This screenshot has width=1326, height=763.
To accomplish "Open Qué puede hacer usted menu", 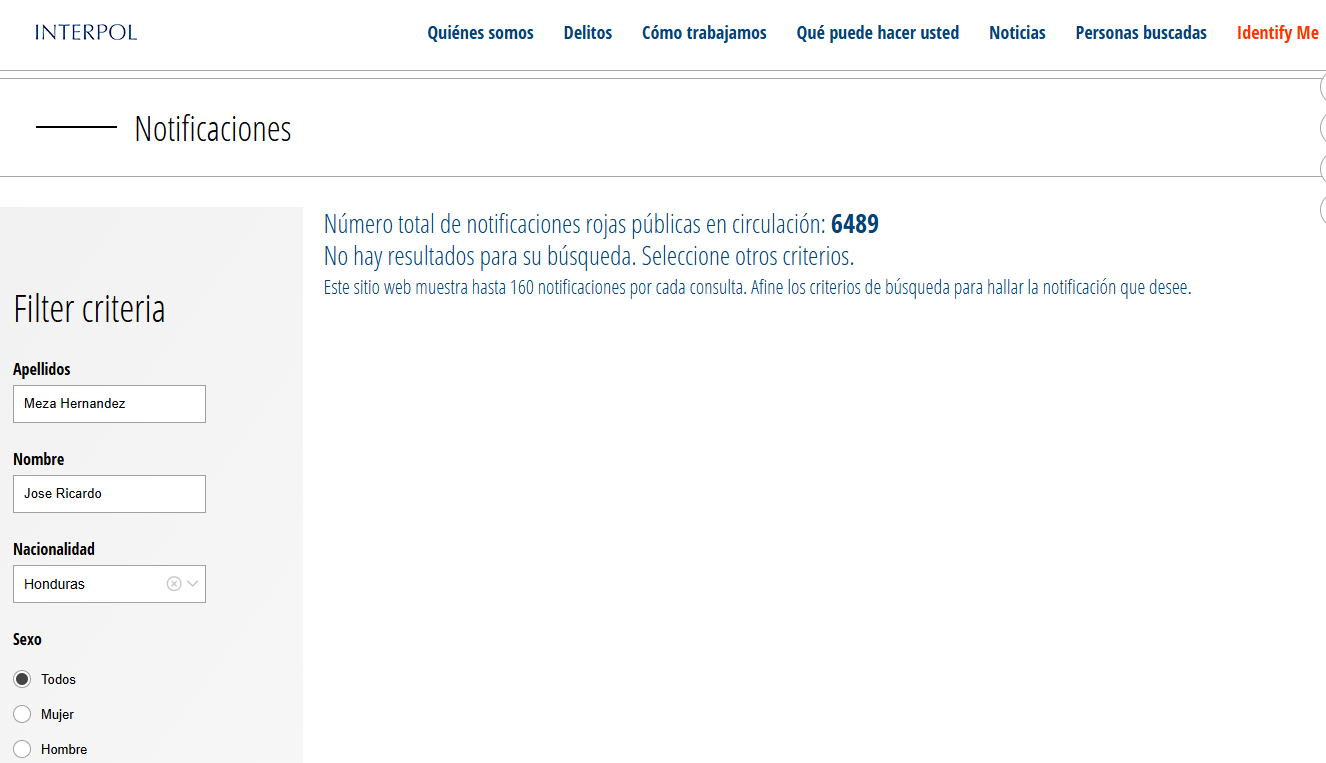I will (877, 33).
